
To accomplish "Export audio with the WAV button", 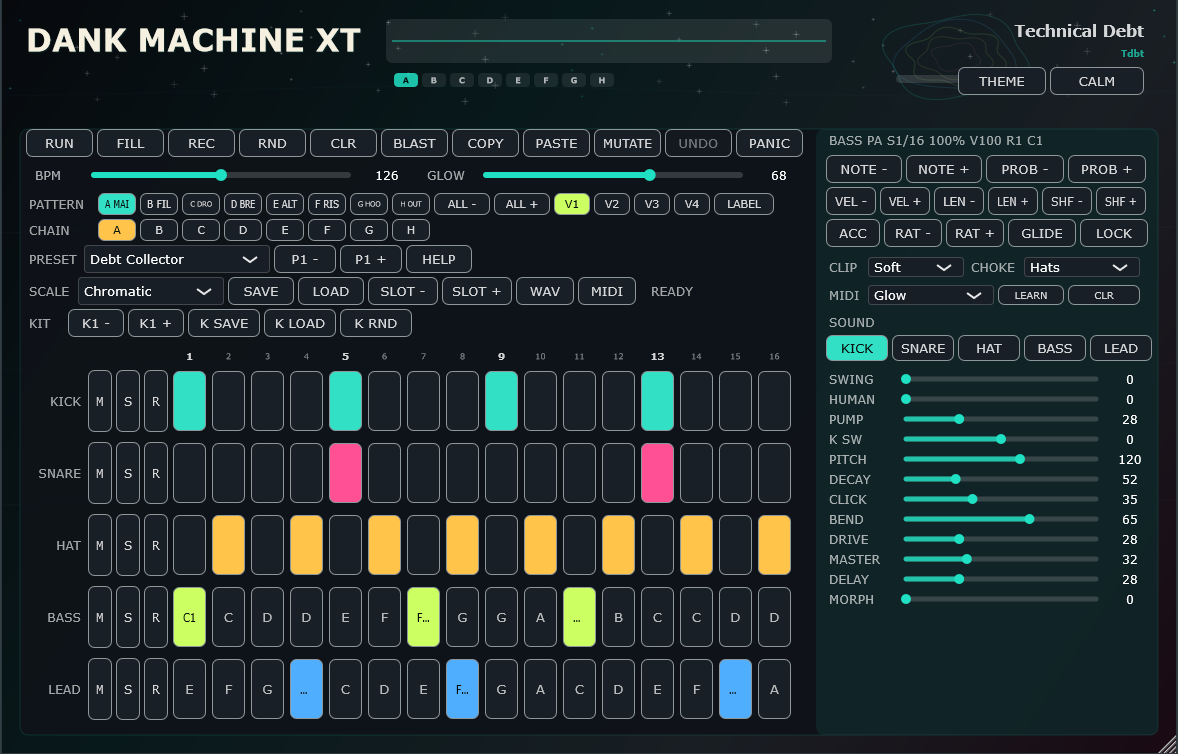I will coord(545,291).
